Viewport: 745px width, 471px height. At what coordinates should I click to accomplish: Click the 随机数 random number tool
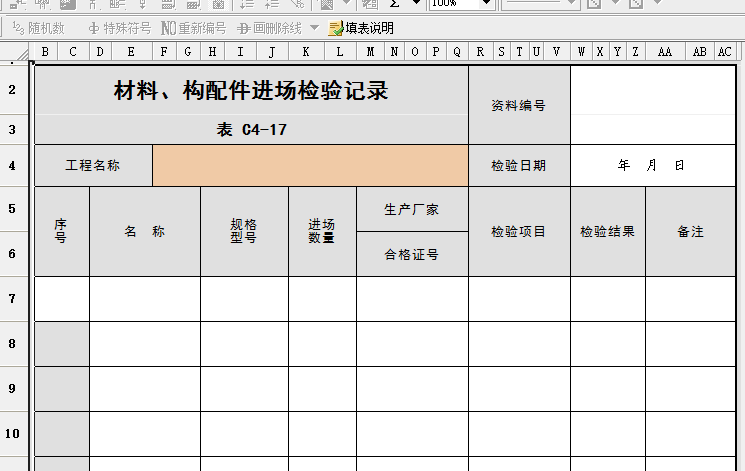(38, 28)
